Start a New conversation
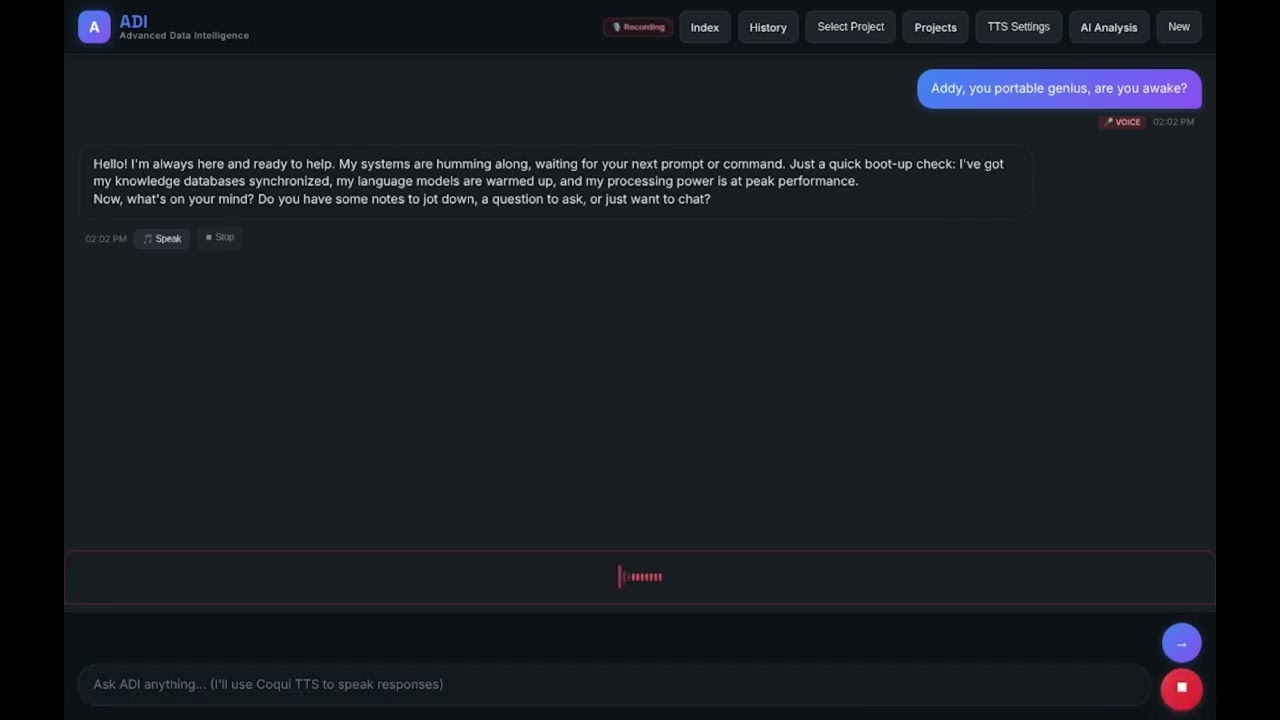1280x720 pixels. point(1179,27)
